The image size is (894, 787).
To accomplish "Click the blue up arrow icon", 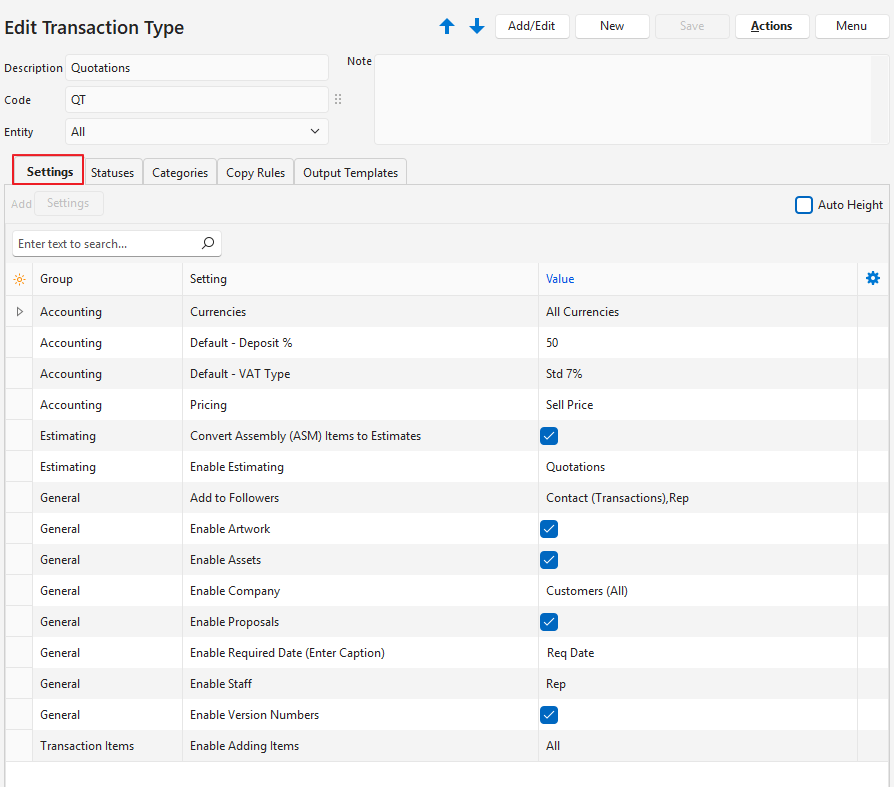I will pyautogui.click(x=447, y=27).
